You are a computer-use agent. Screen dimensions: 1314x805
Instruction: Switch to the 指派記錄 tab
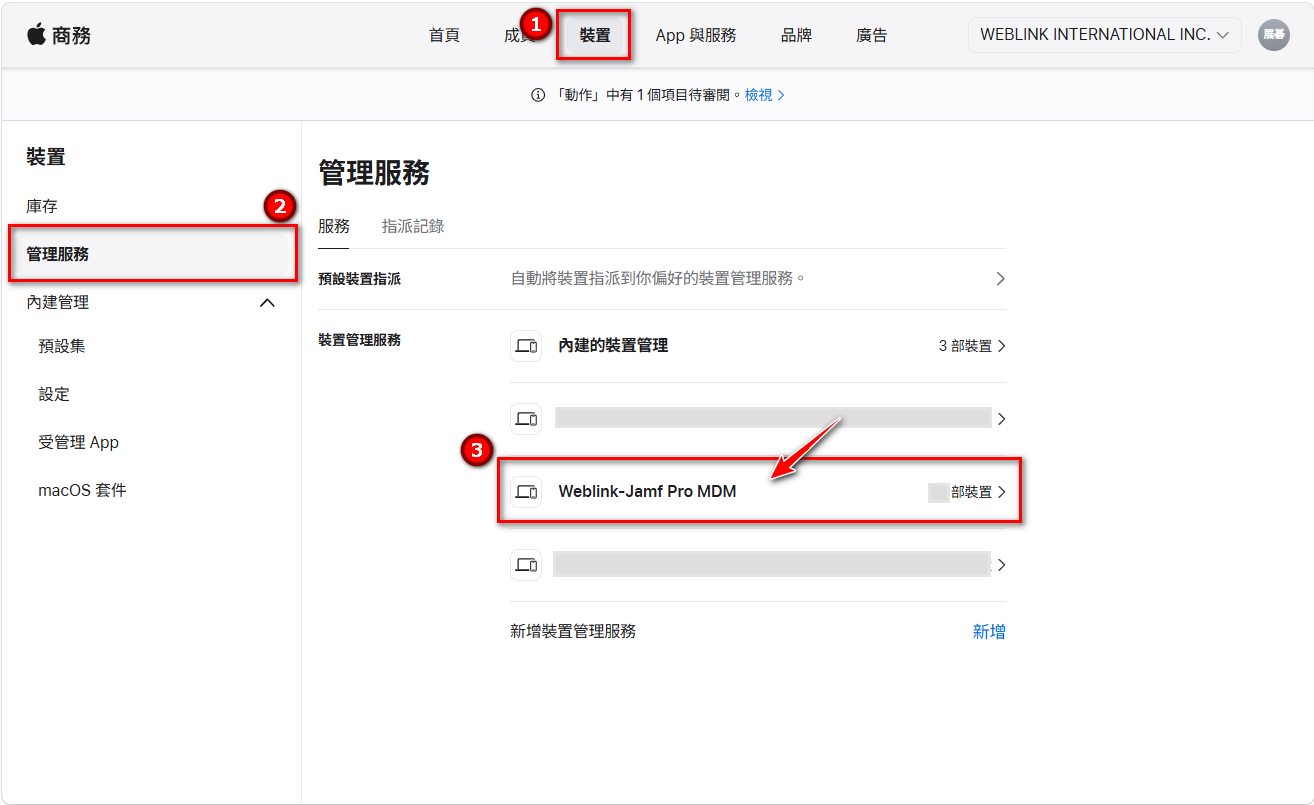coord(413,226)
